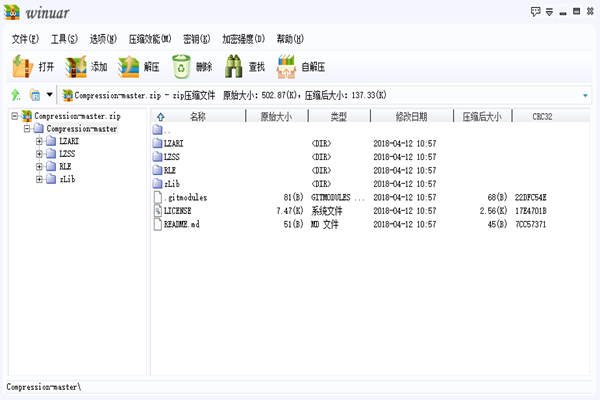Viewport: 600px width, 400px height.
Task: Click the winuar logo icon in title bar
Action: (12, 12)
